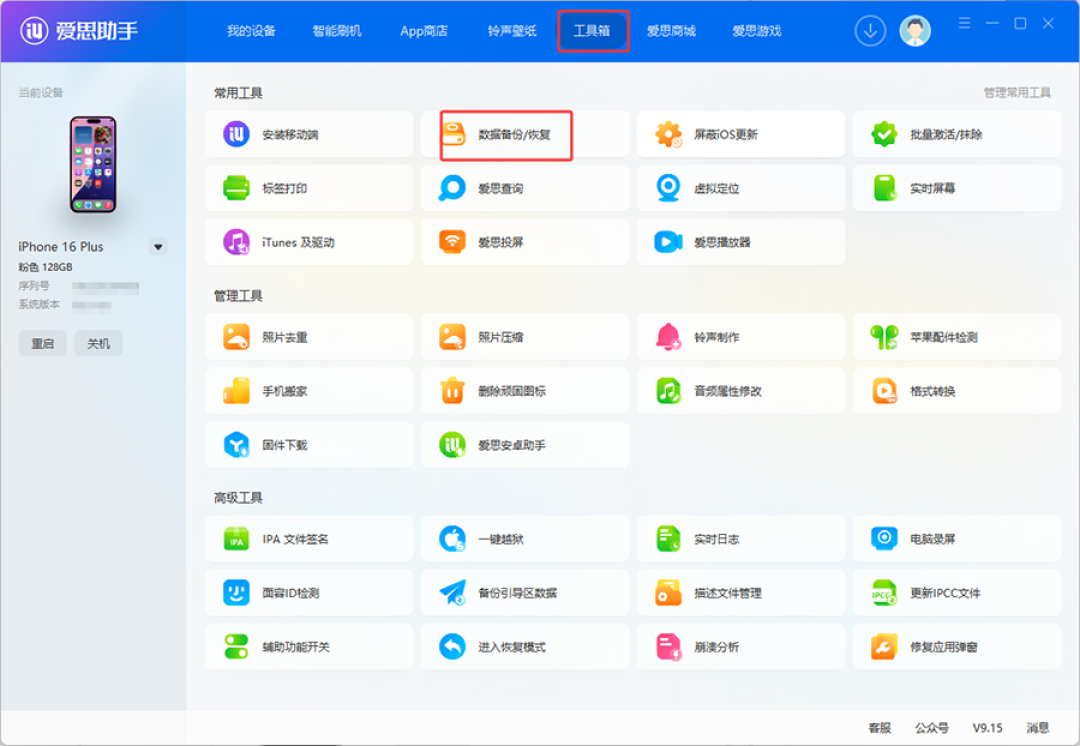The height and width of the screenshot is (746, 1080).
Task: Open the 爱思商城 tab
Action: pos(671,31)
